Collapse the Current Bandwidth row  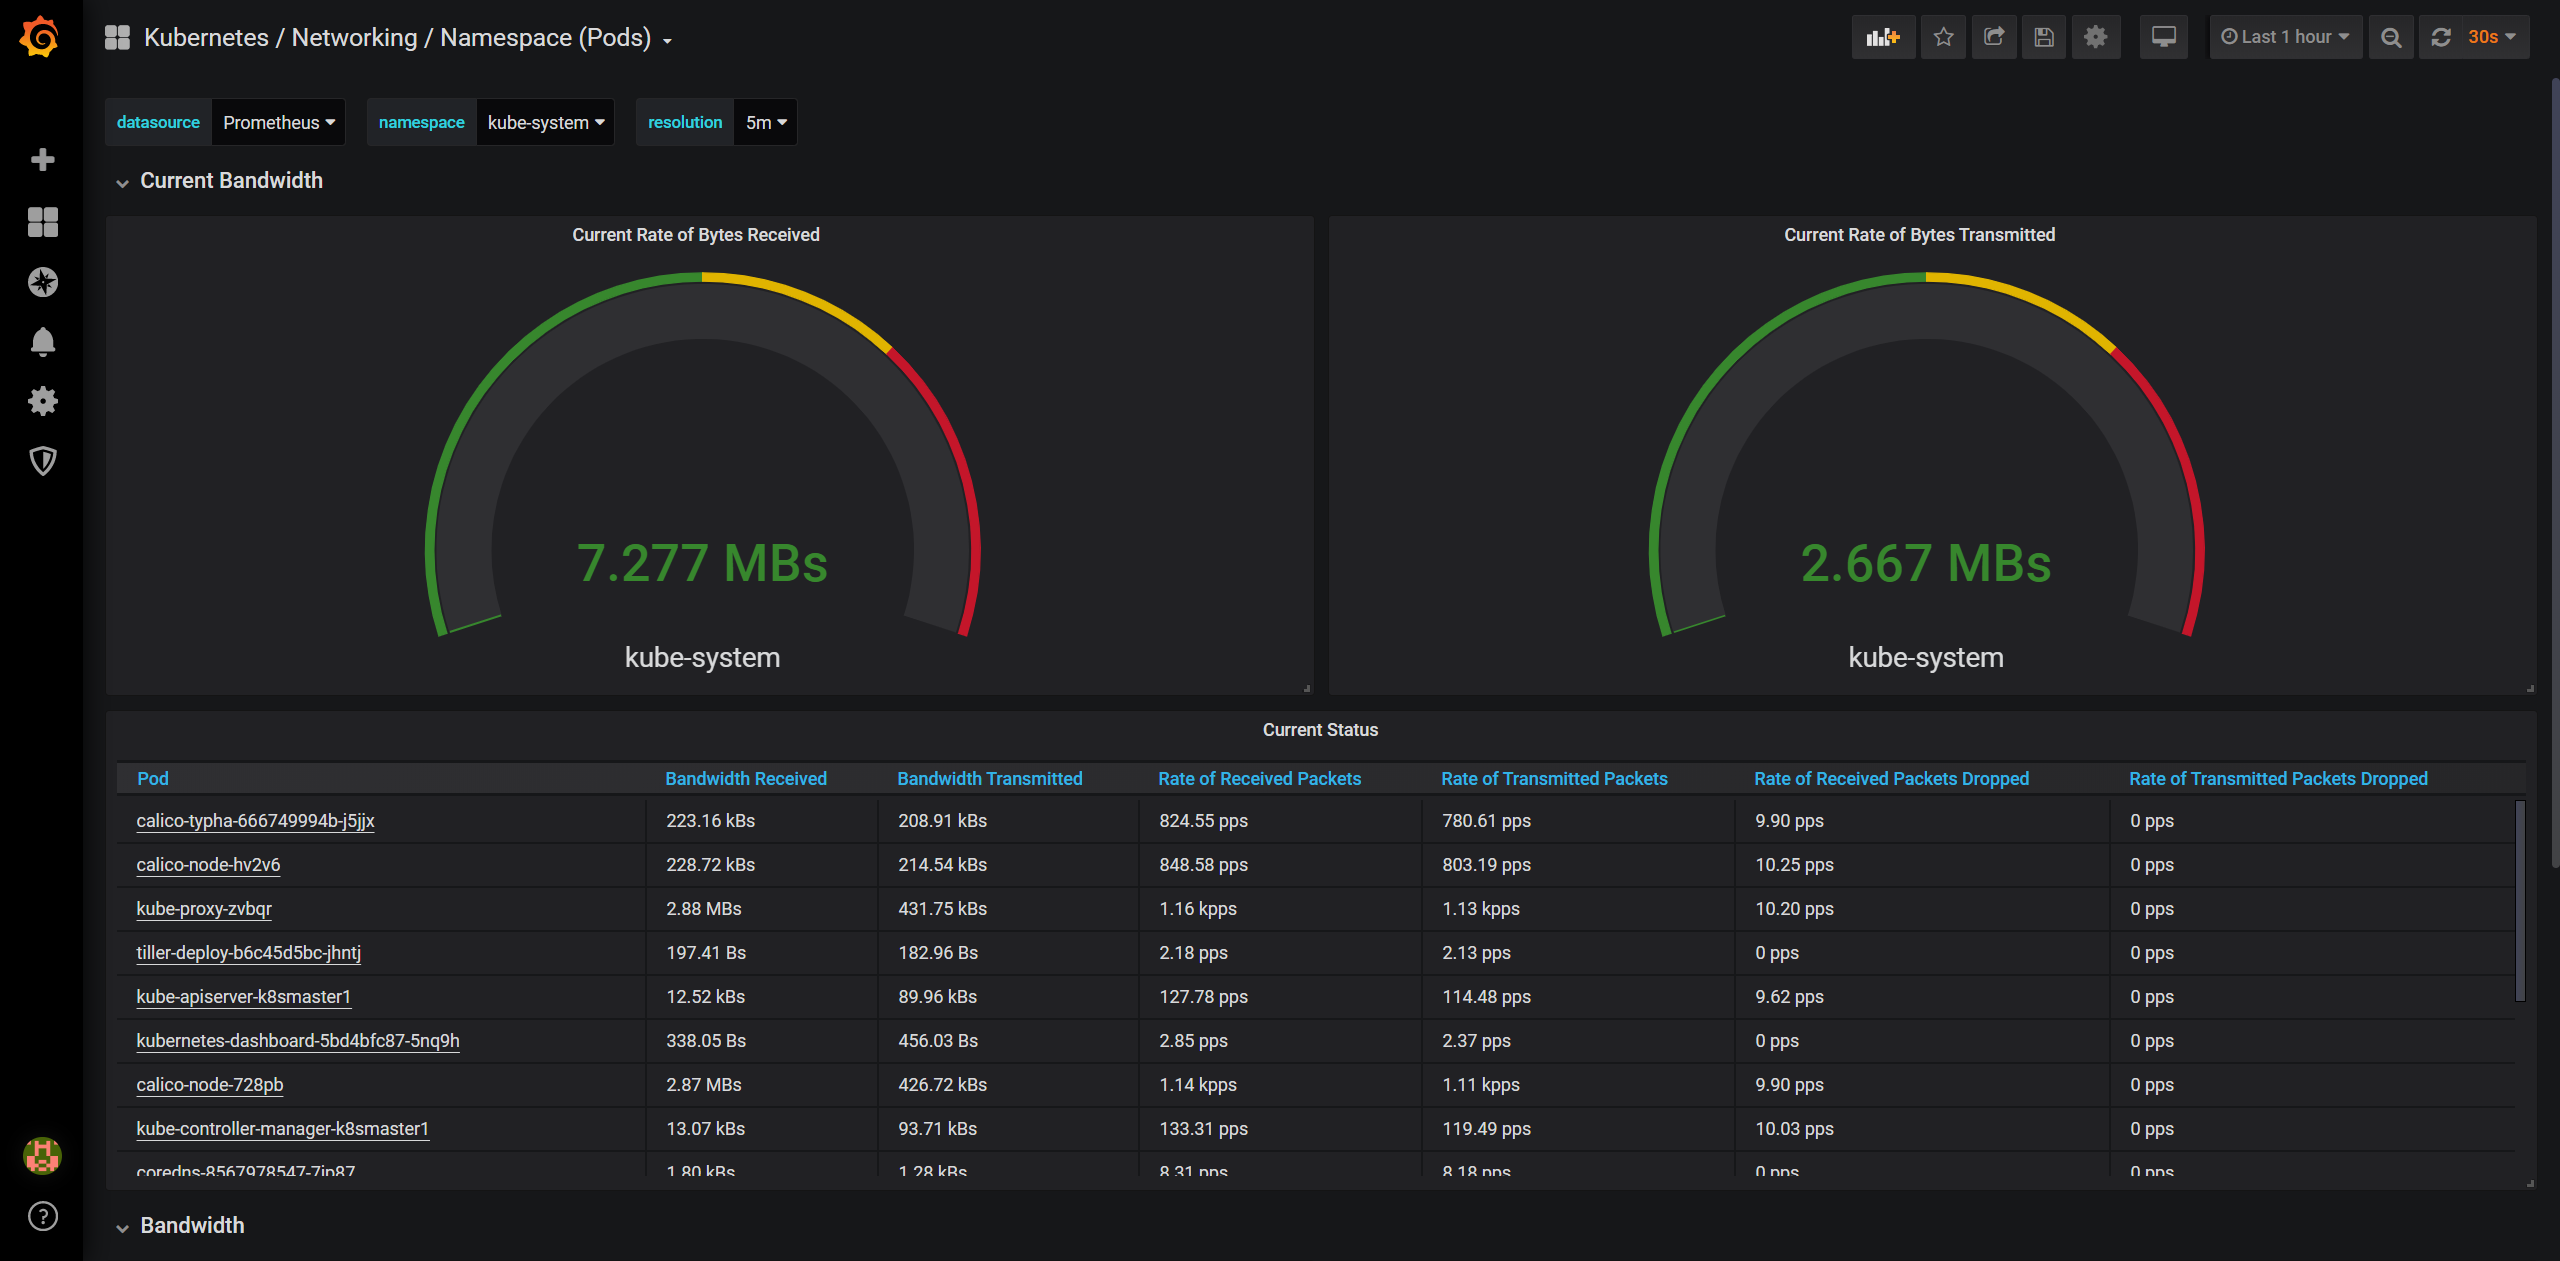pos(230,181)
